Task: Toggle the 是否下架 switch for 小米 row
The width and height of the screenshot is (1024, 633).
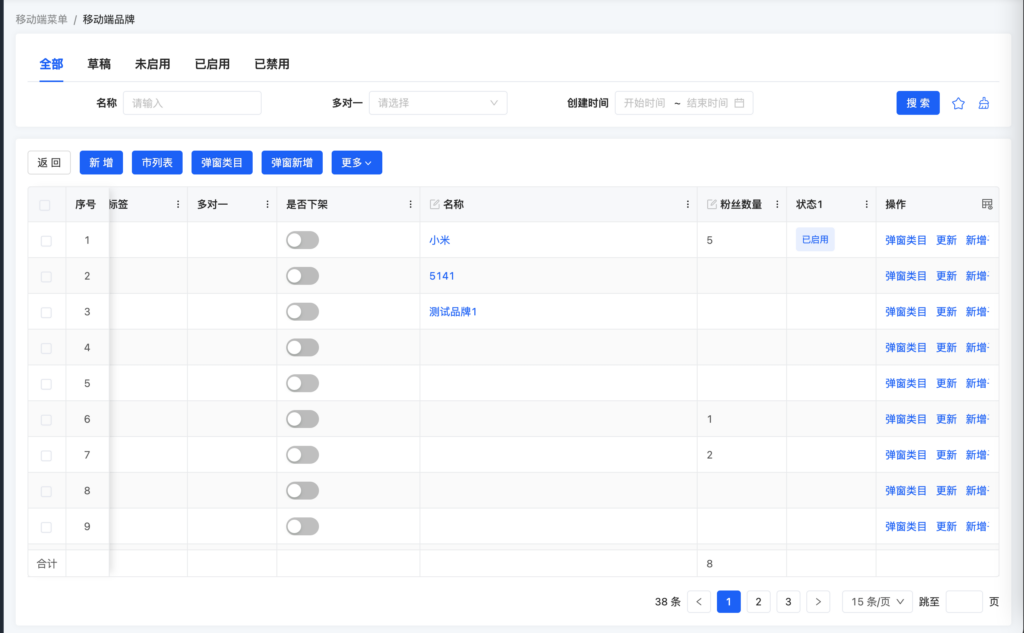Action: click(302, 240)
